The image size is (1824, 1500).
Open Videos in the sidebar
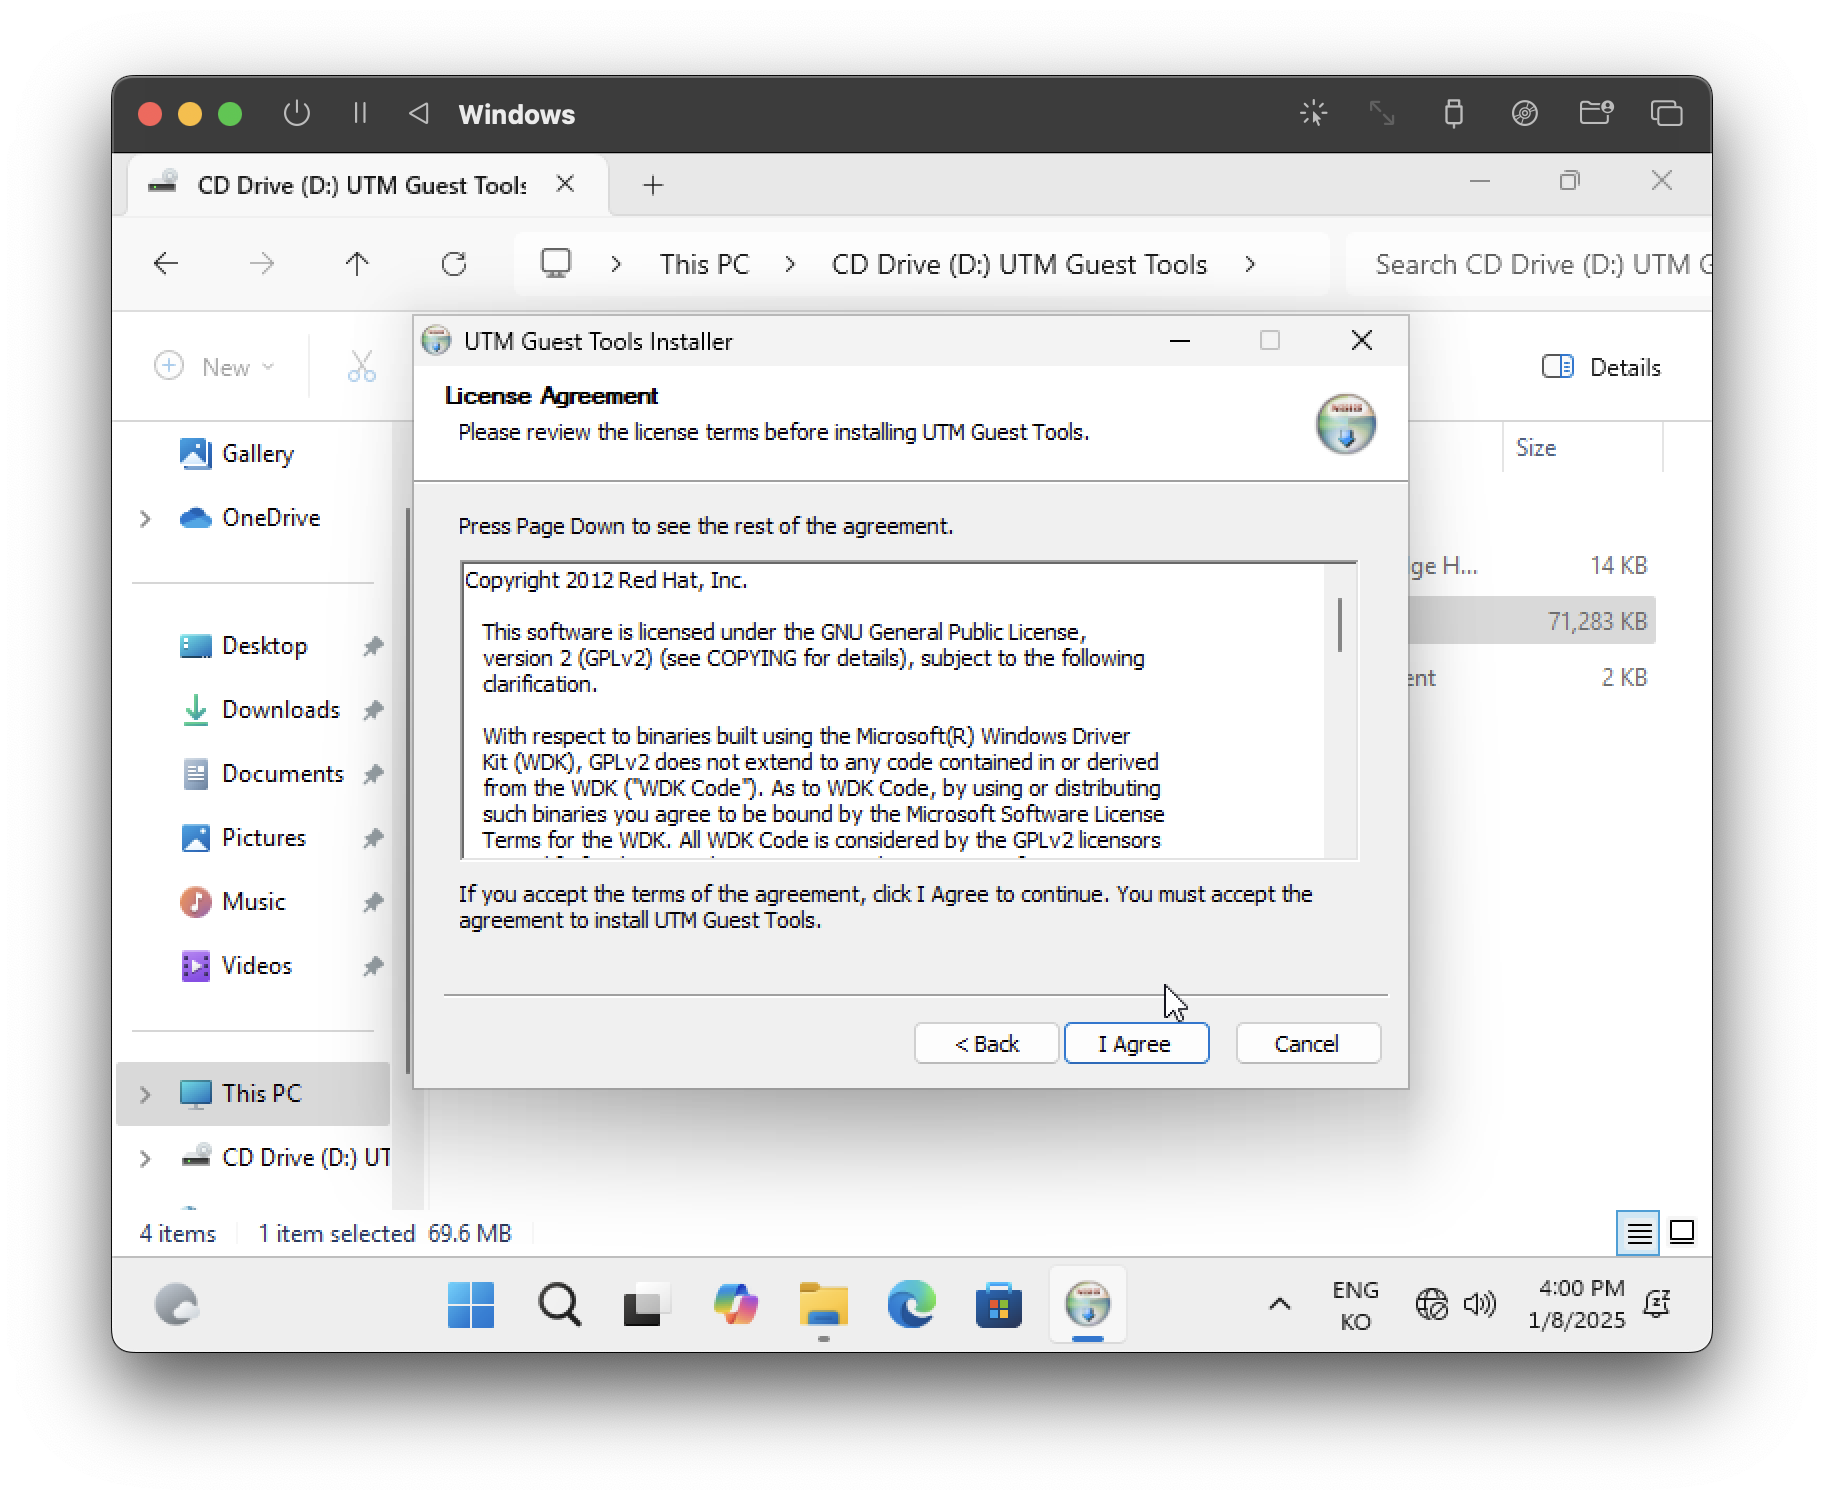pyautogui.click(x=256, y=966)
